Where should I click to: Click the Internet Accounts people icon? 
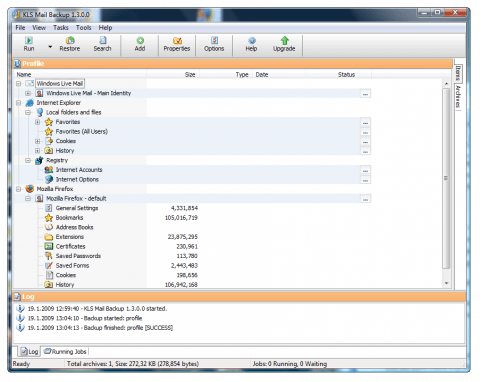point(49,170)
